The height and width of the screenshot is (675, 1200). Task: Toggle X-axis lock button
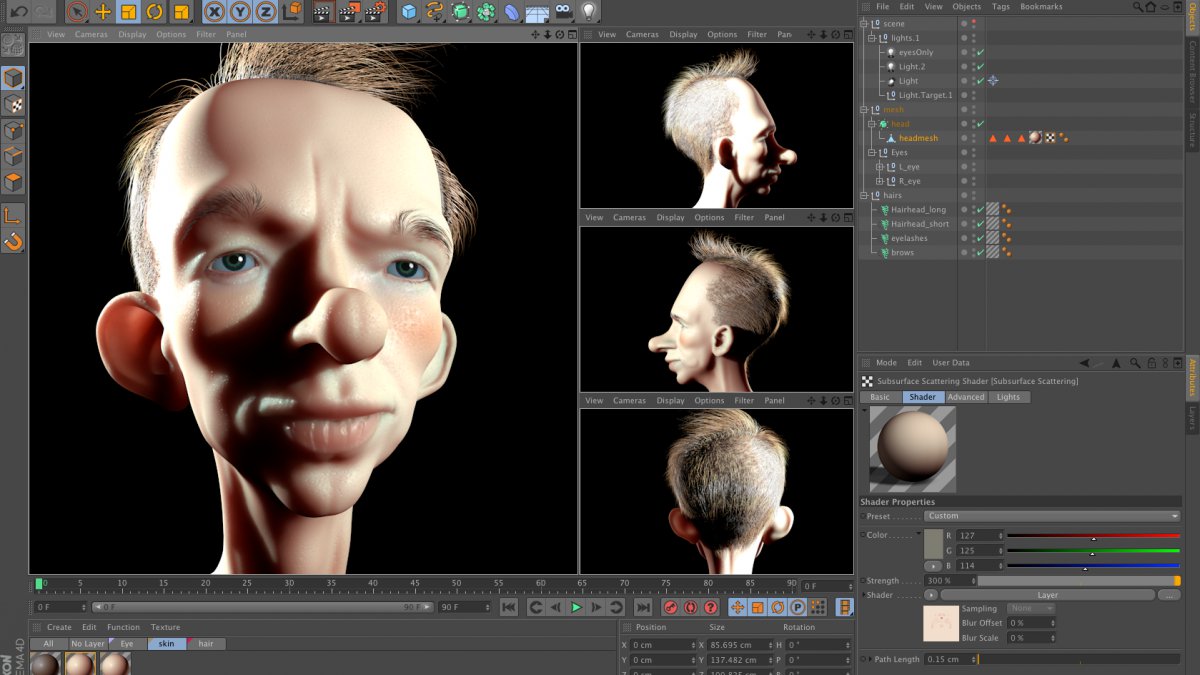pos(214,12)
